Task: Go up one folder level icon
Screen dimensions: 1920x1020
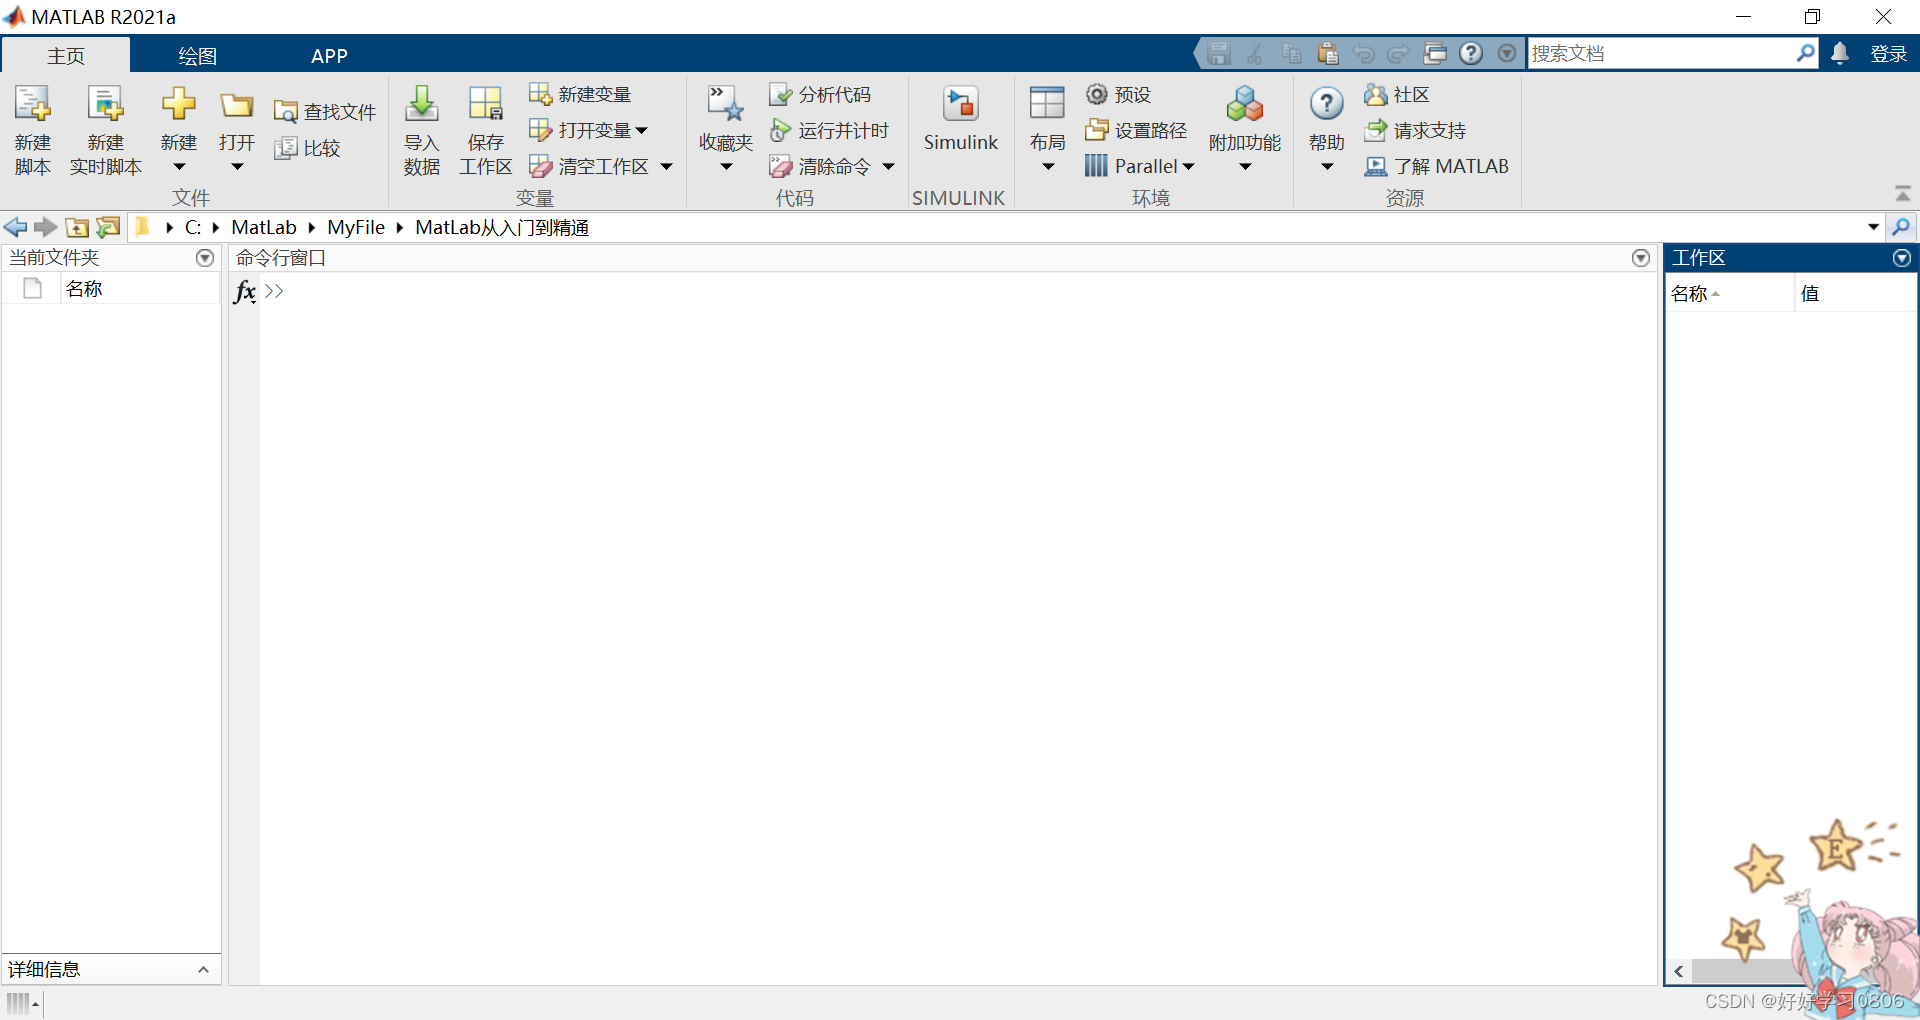Action: (77, 227)
